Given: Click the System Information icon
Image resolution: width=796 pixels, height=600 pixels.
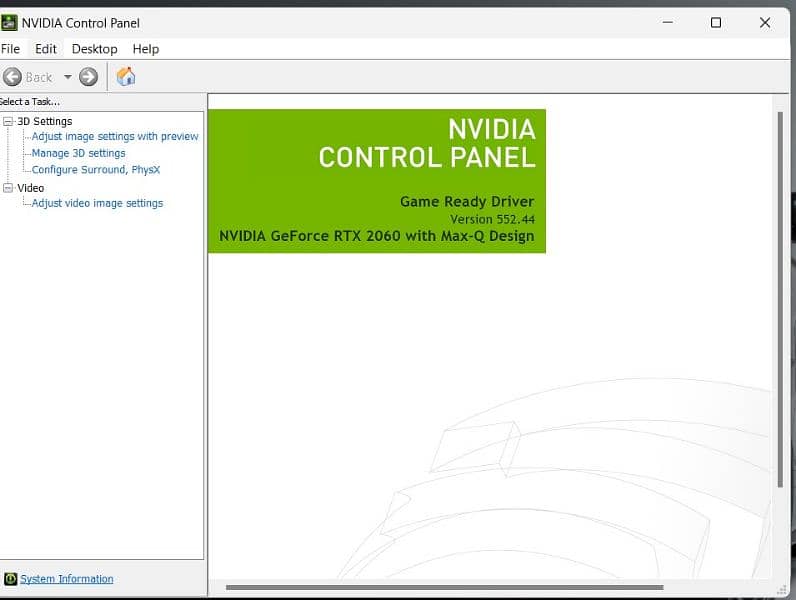Looking at the screenshot, I should click(10, 579).
